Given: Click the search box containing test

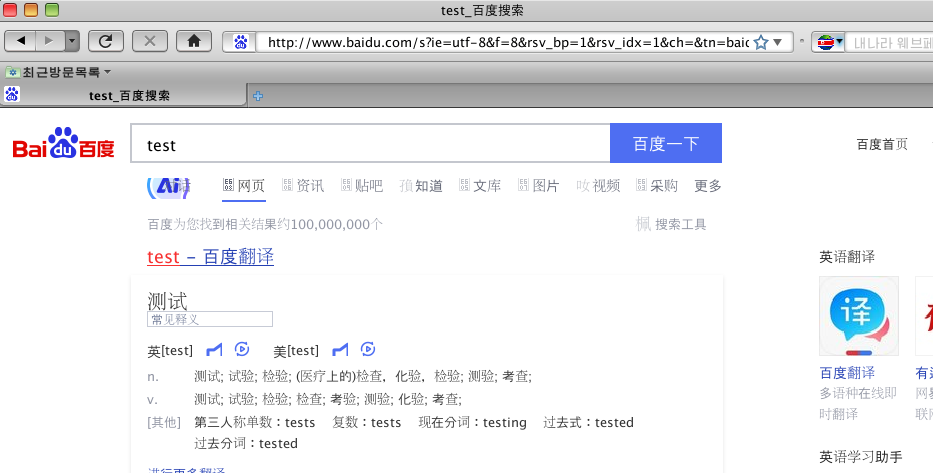Looking at the screenshot, I should tap(370, 143).
